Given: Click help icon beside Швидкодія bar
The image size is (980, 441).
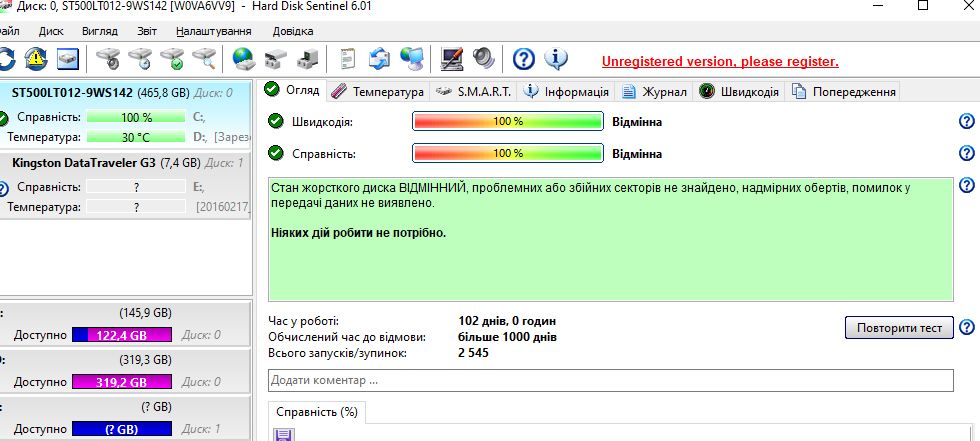Looking at the screenshot, I should [x=967, y=121].
